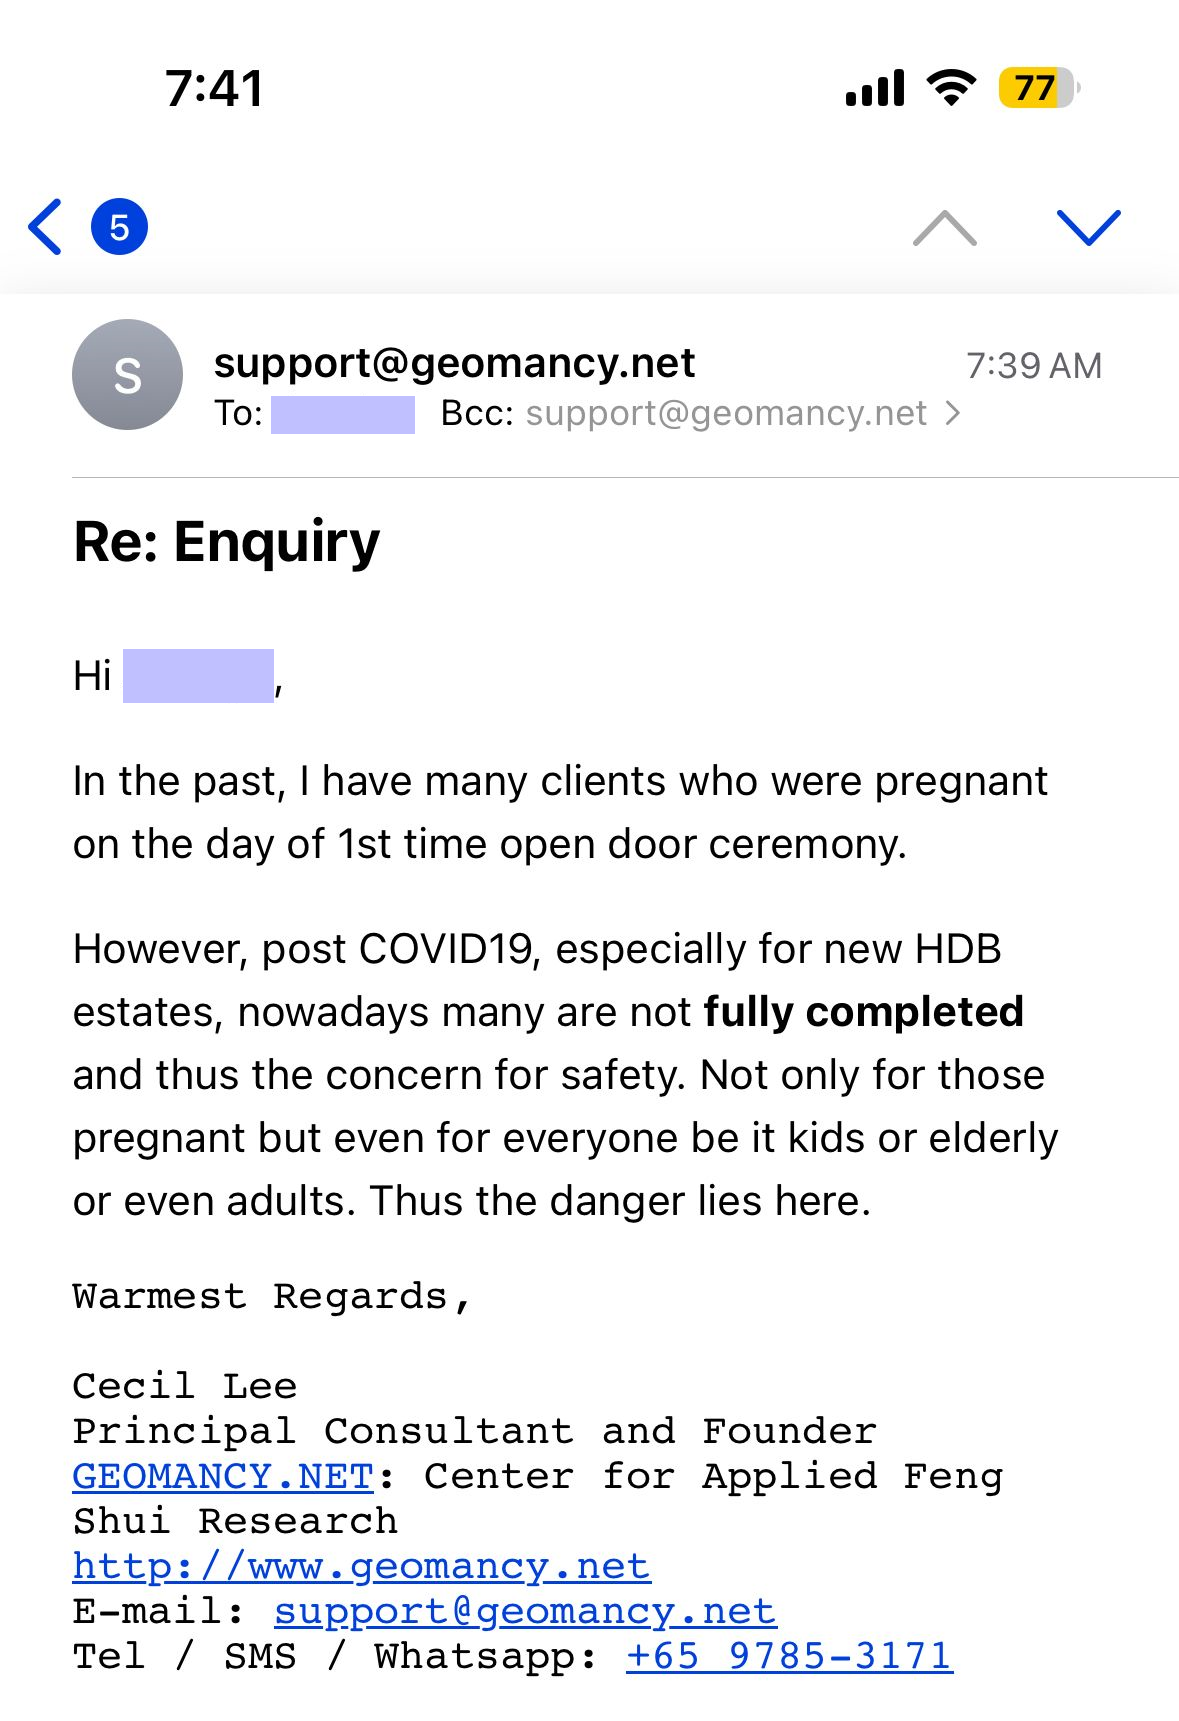Tap the cellular signal bars icon
The width and height of the screenshot is (1179, 1721).
875,88
